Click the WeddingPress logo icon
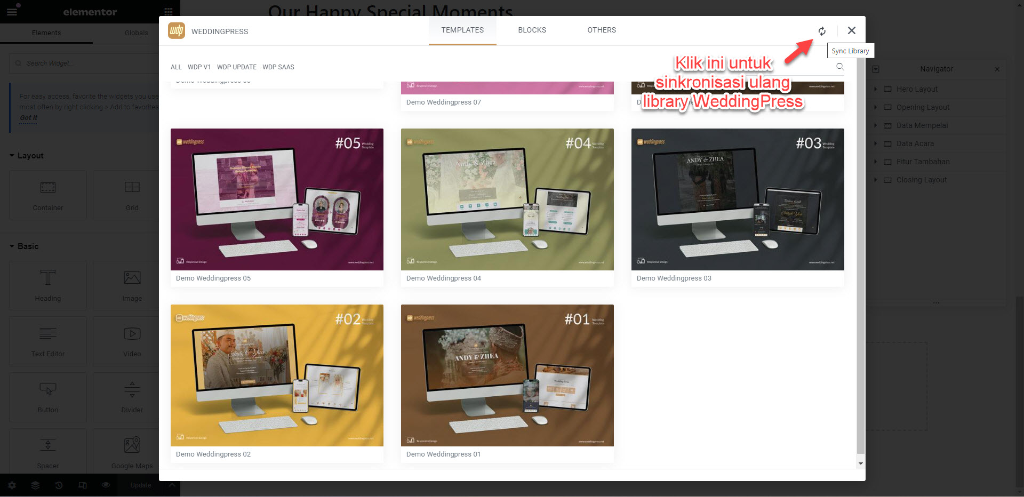1024x497 pixels. pos(176,31)
